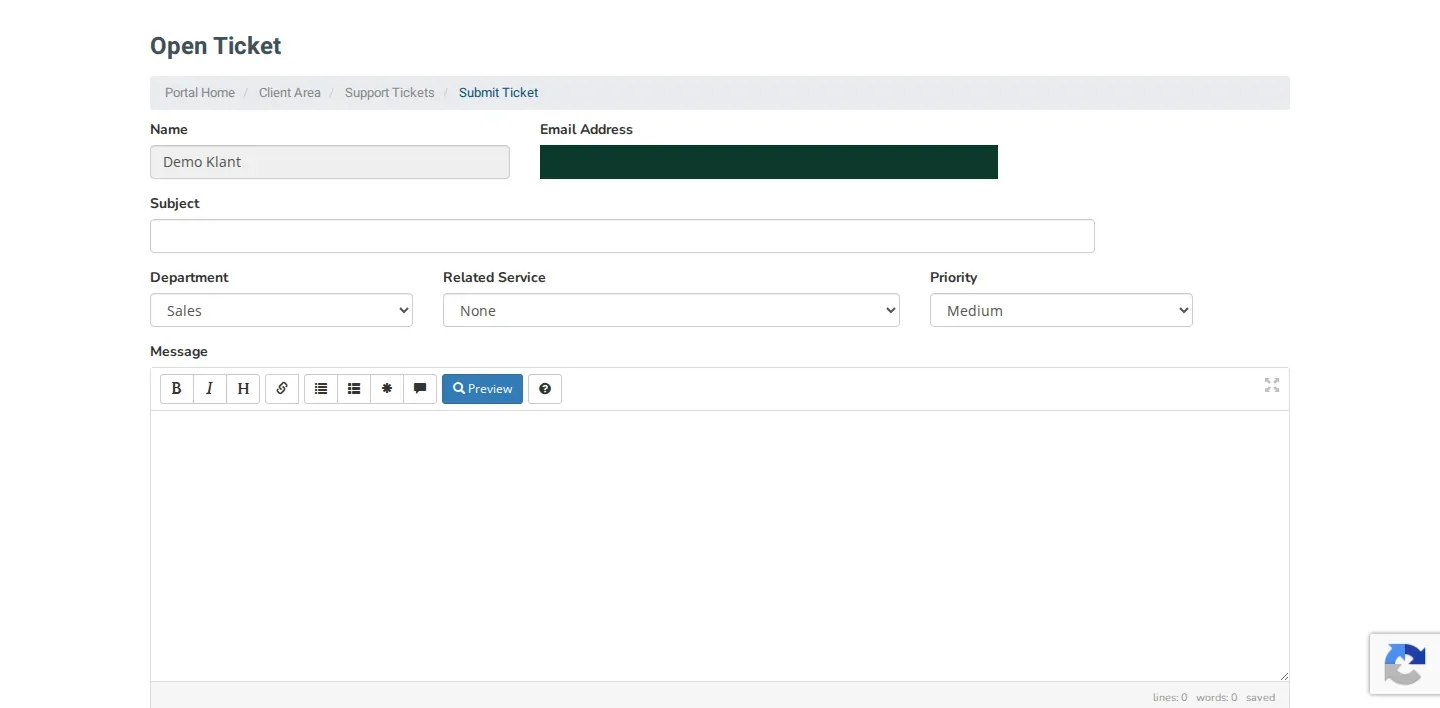Insert an unordered list in the message
This screenshot has height=708, width=1440.
(321, 389)
